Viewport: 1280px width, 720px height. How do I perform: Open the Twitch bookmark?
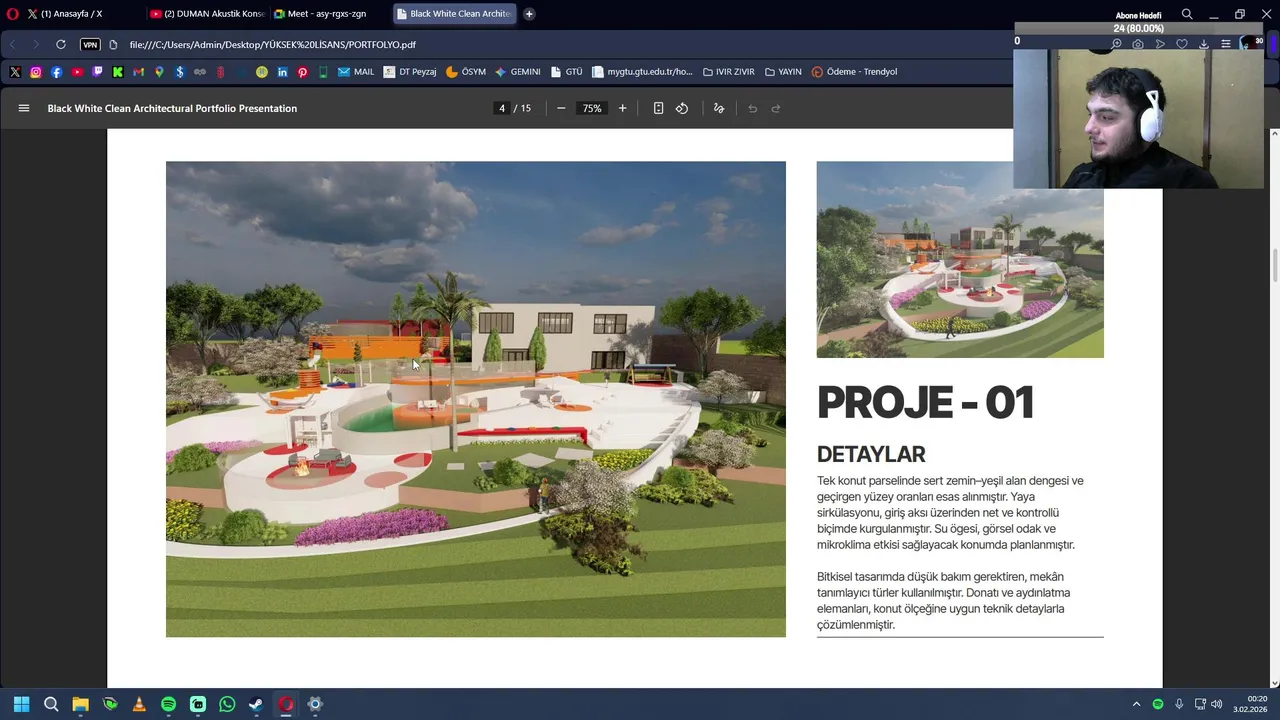[x=97, y=72]
